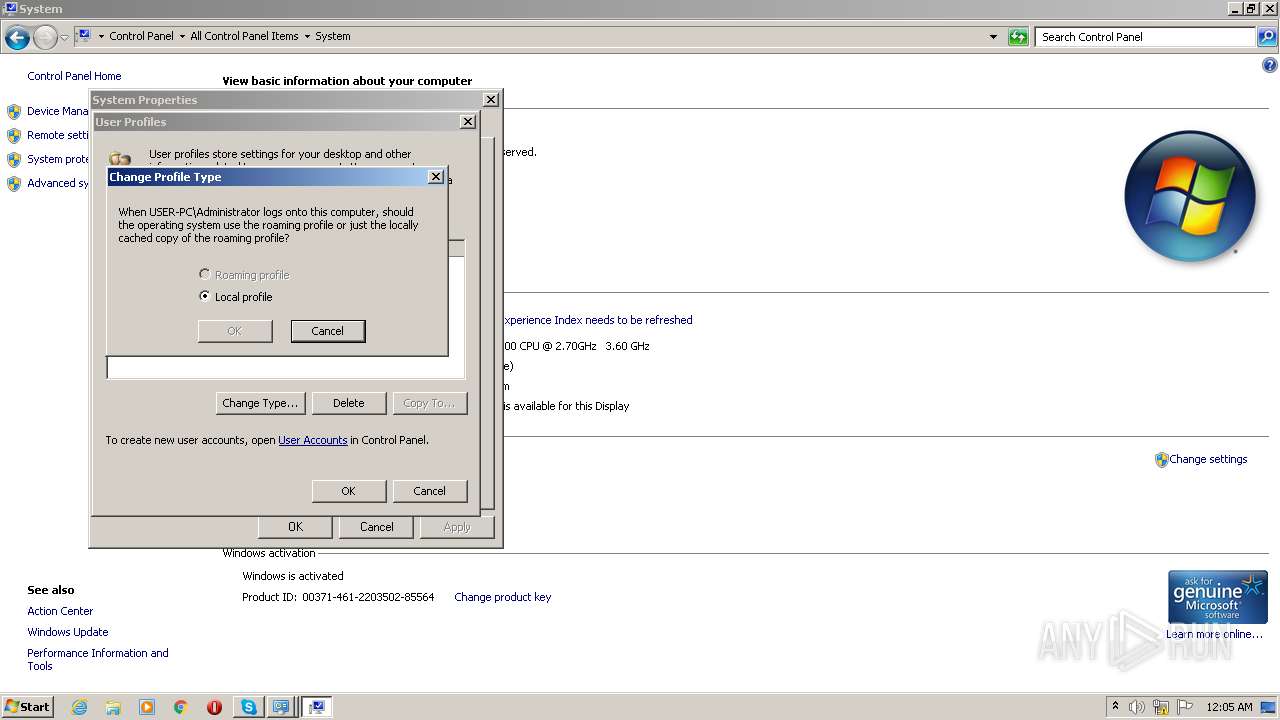Click the greyed OK in Change Profile Type

pos(235,331)
